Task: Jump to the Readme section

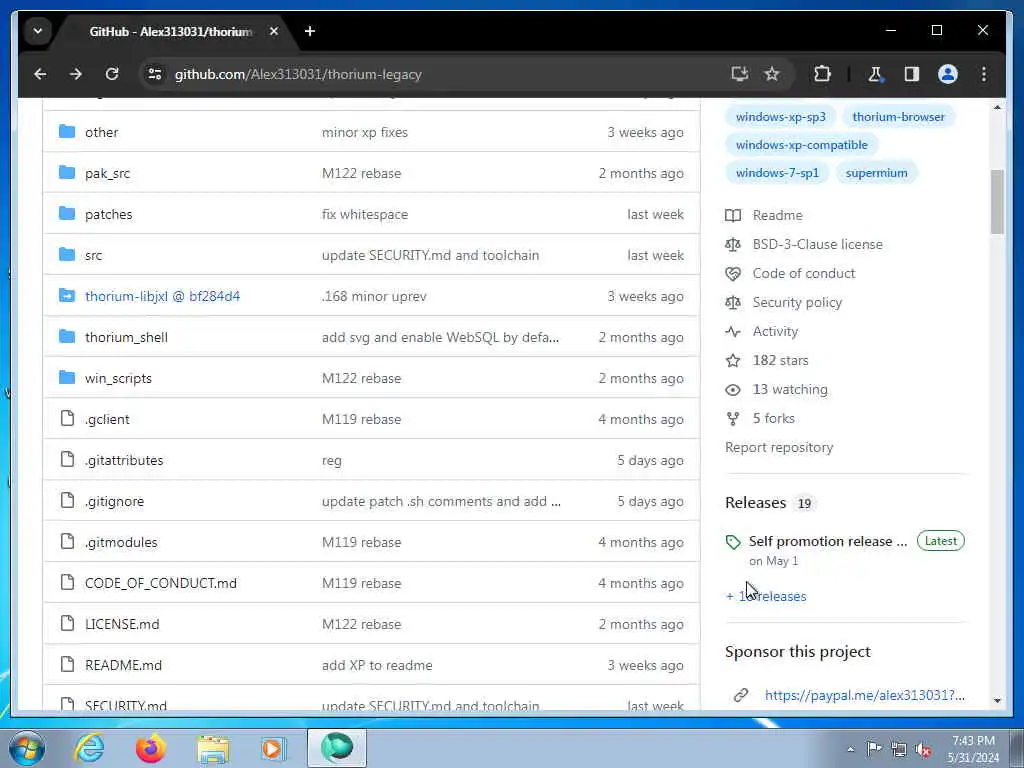Action: pos(777,216)
